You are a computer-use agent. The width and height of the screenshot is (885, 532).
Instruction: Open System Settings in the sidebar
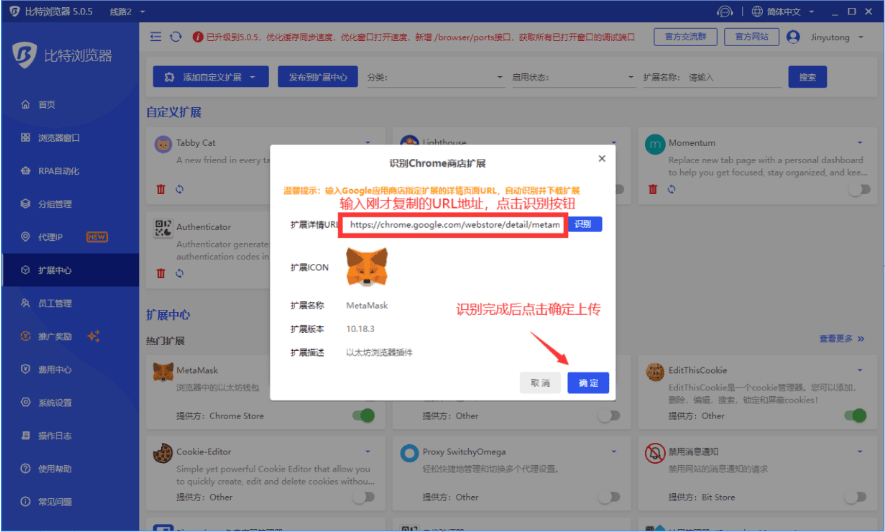tap(70, 402)
